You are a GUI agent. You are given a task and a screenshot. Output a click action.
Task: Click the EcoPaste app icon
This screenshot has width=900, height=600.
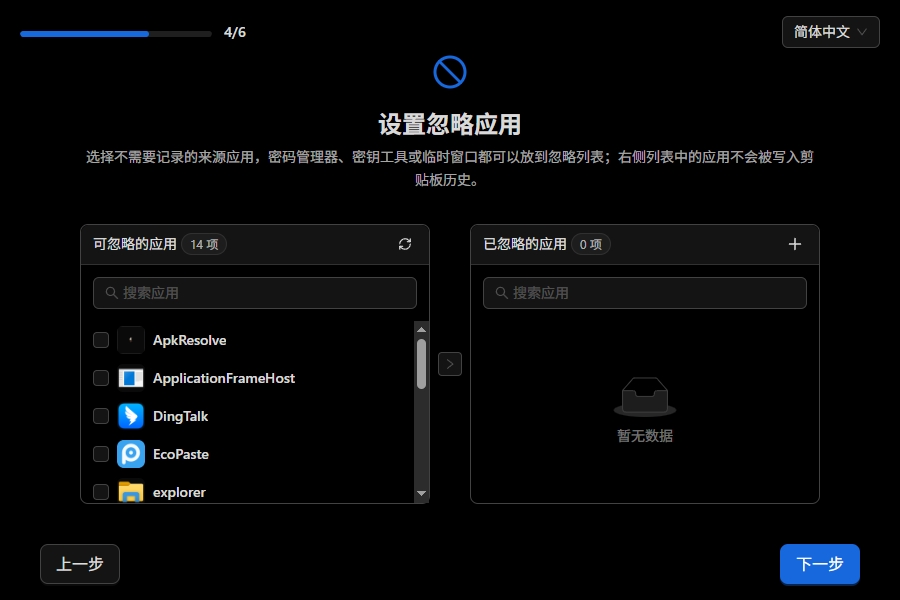131,454
